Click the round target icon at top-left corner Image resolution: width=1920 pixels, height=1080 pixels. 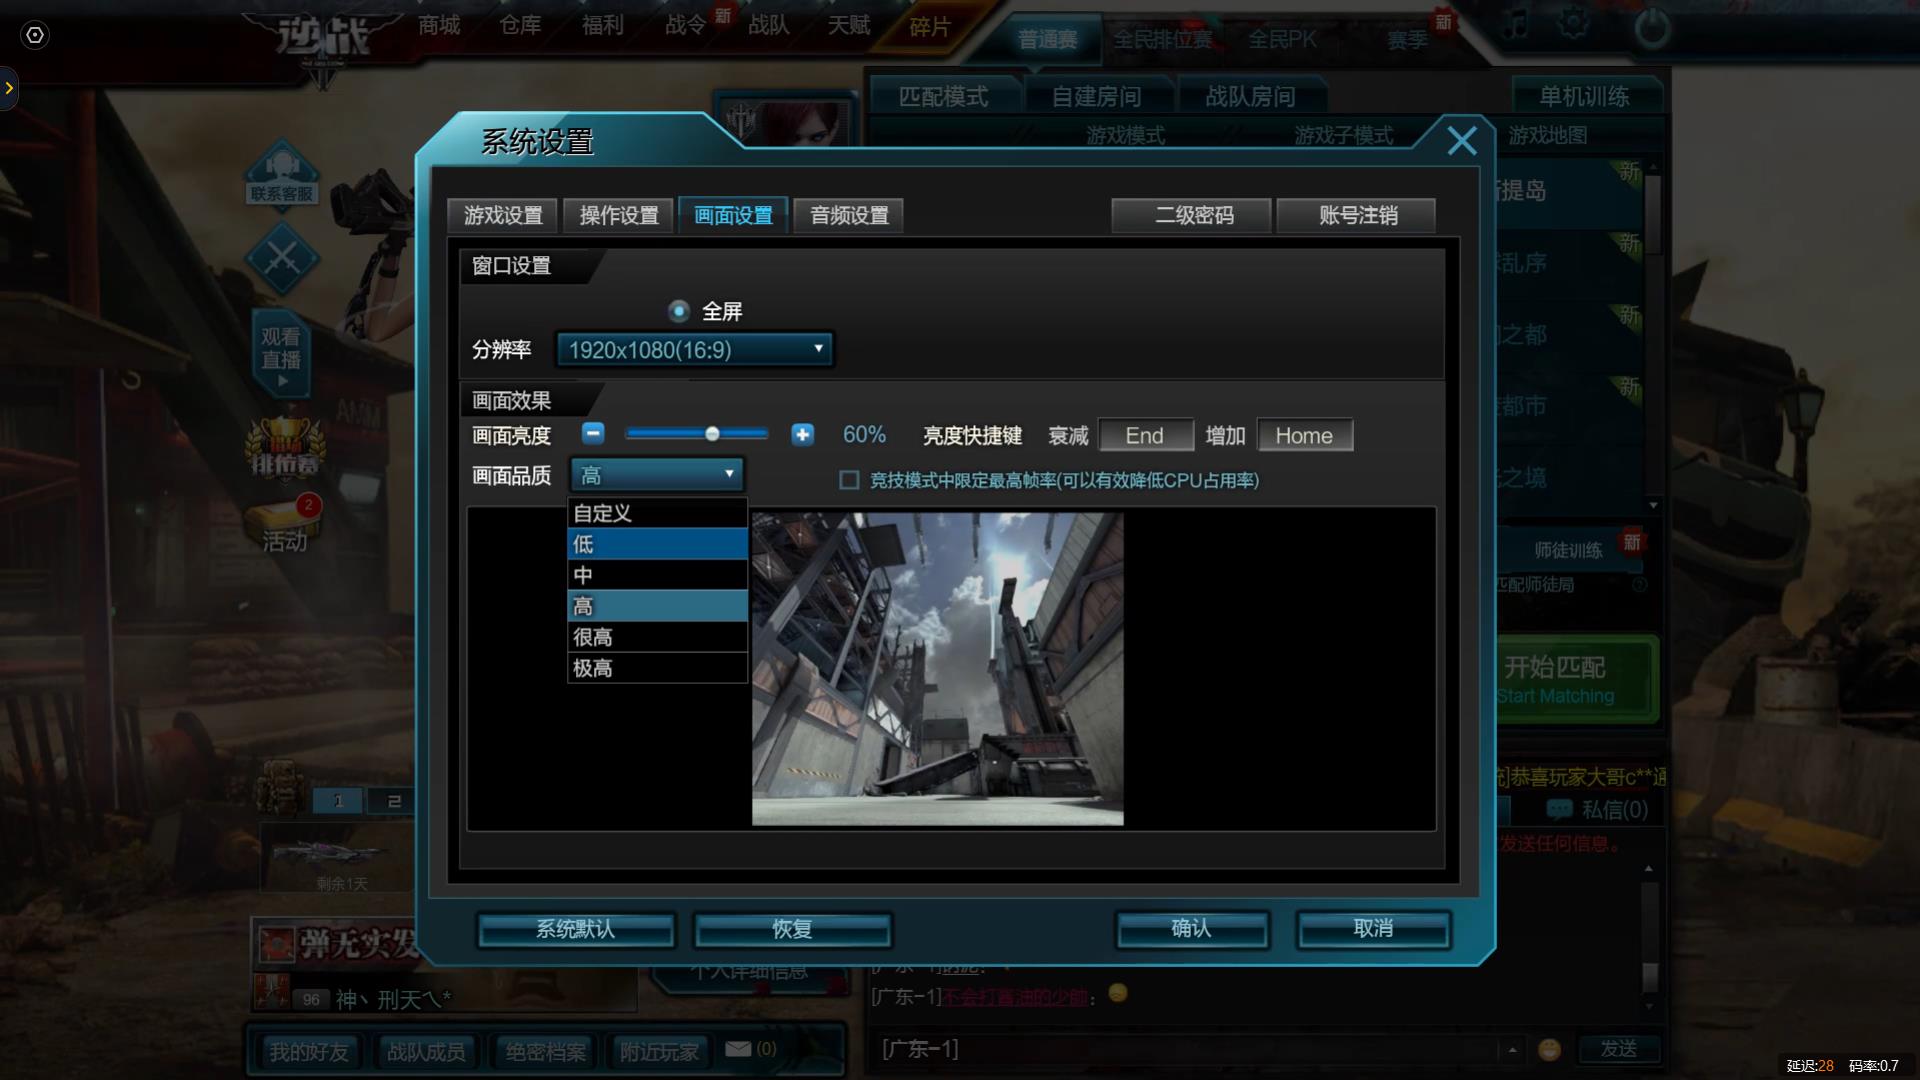pos(35,35)
